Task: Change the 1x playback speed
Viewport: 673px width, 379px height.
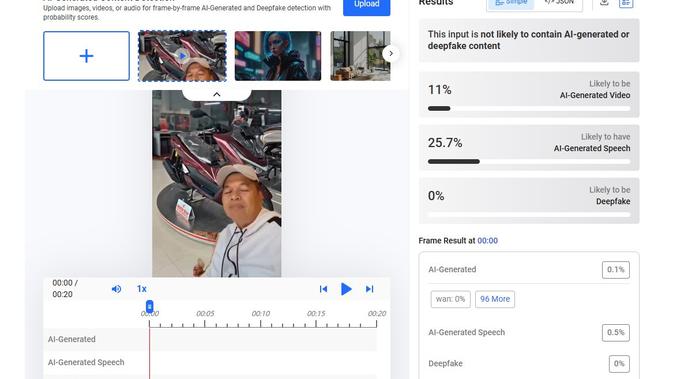Action: pyautogui.click(x=142, y=289)
